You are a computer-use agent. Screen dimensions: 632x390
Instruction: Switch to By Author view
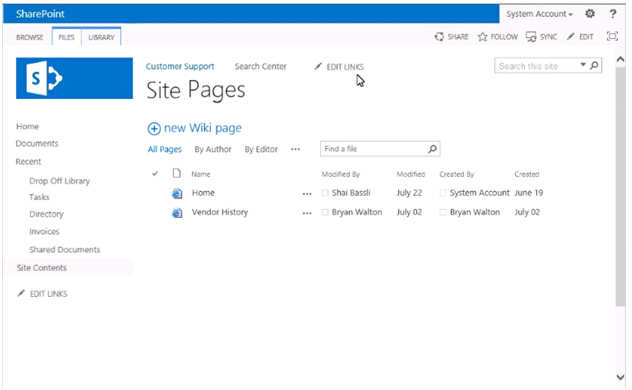pyautogui.click(x=213, y=149)
